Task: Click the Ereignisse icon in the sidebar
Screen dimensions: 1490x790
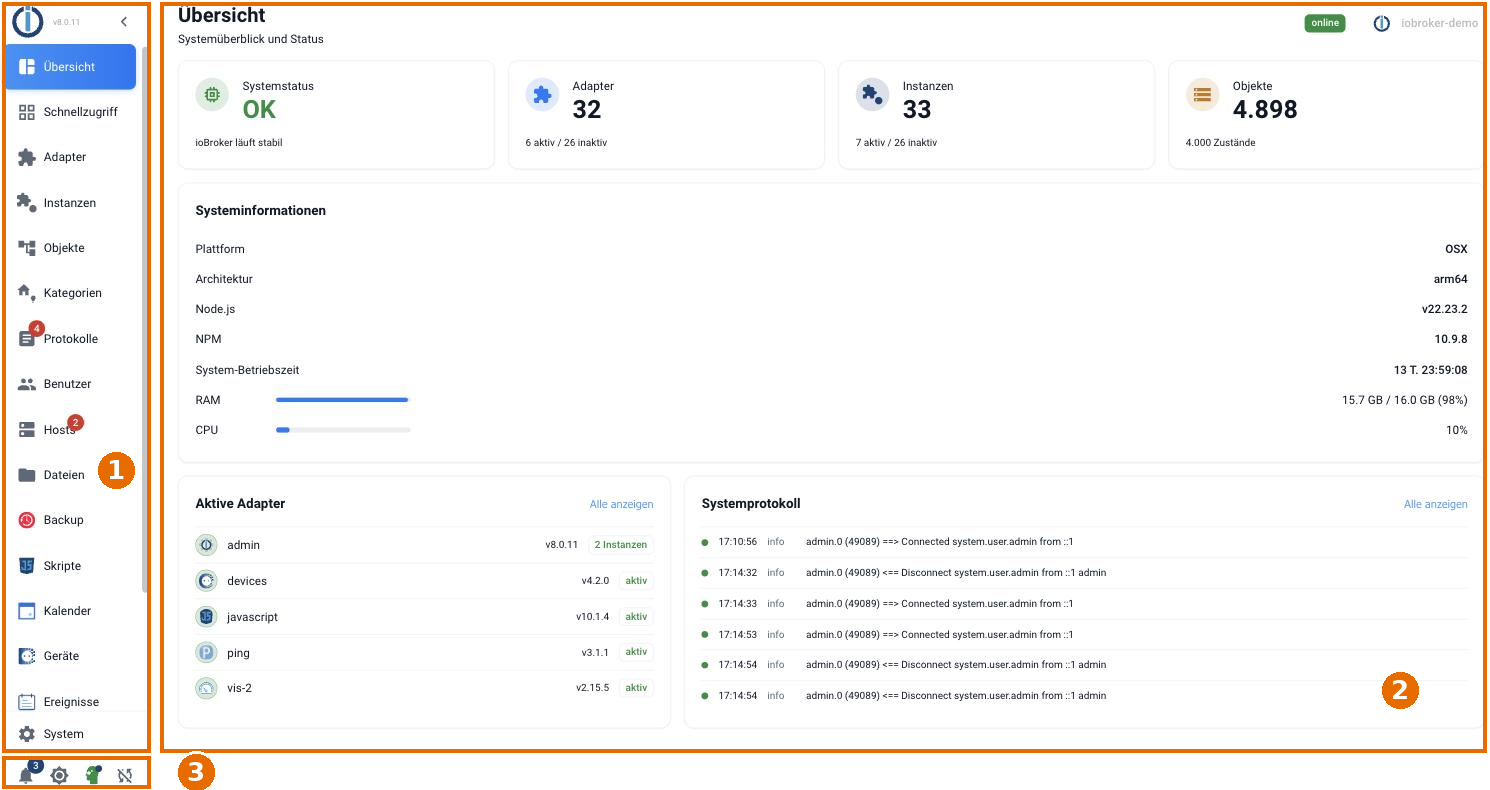Action: click(27, 702)
